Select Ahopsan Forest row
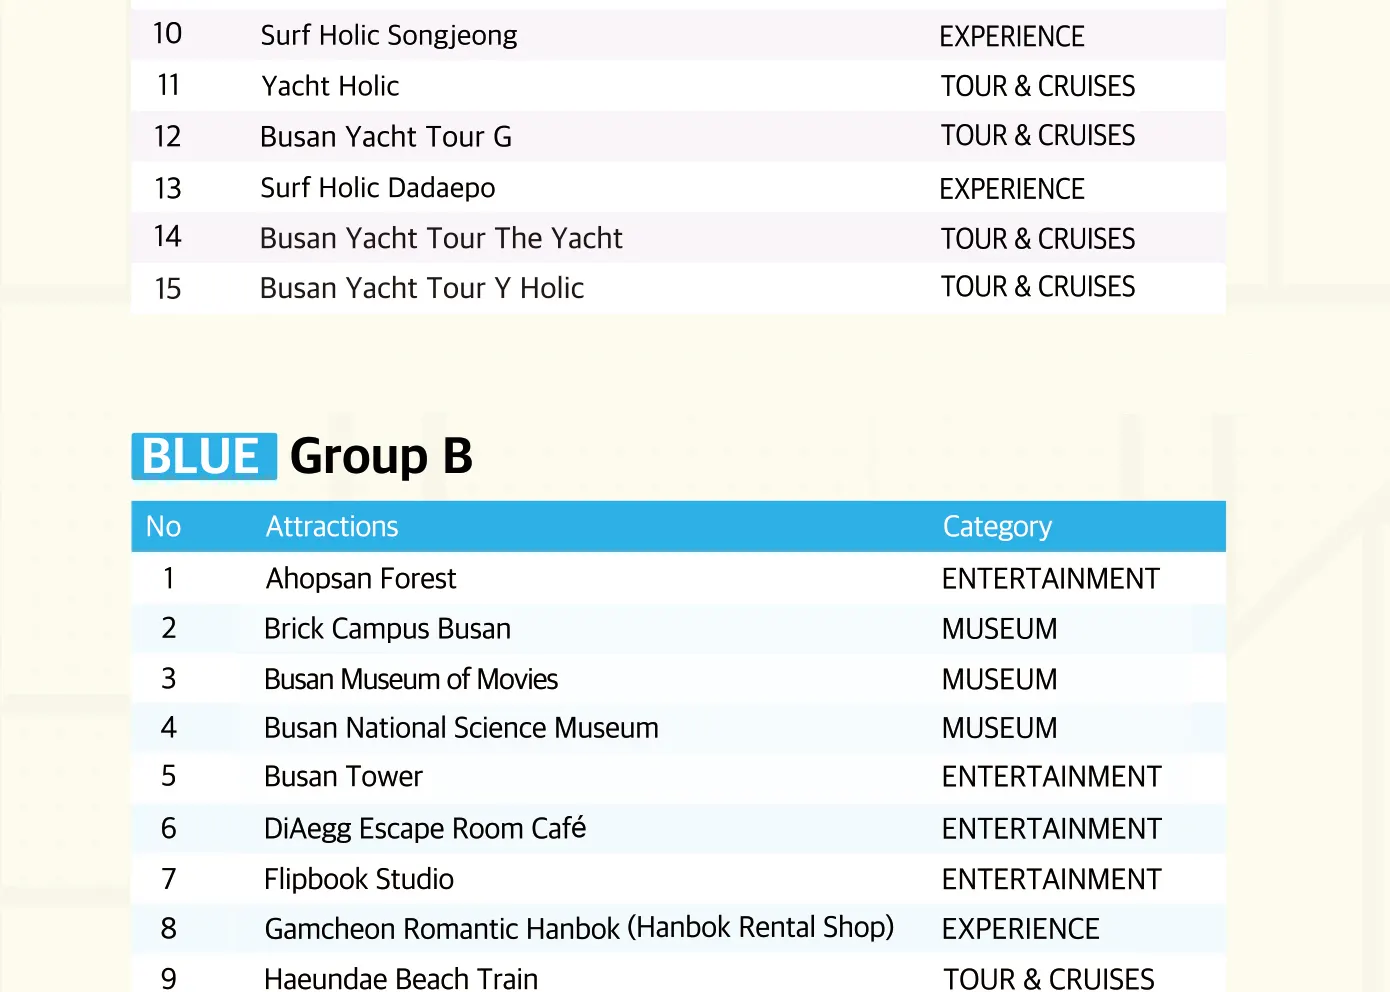This screenshot has height=992, width=1390. point(678,578)
